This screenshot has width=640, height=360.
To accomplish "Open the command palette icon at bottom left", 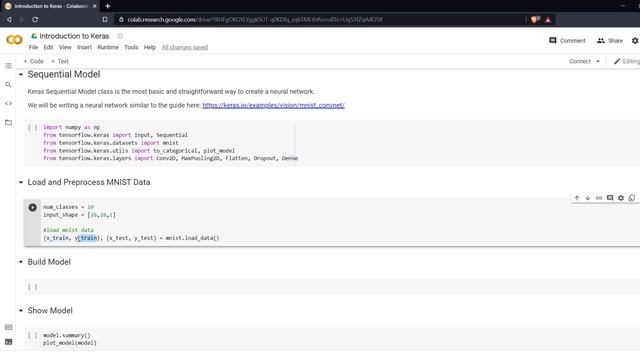I will coord(8,327).
